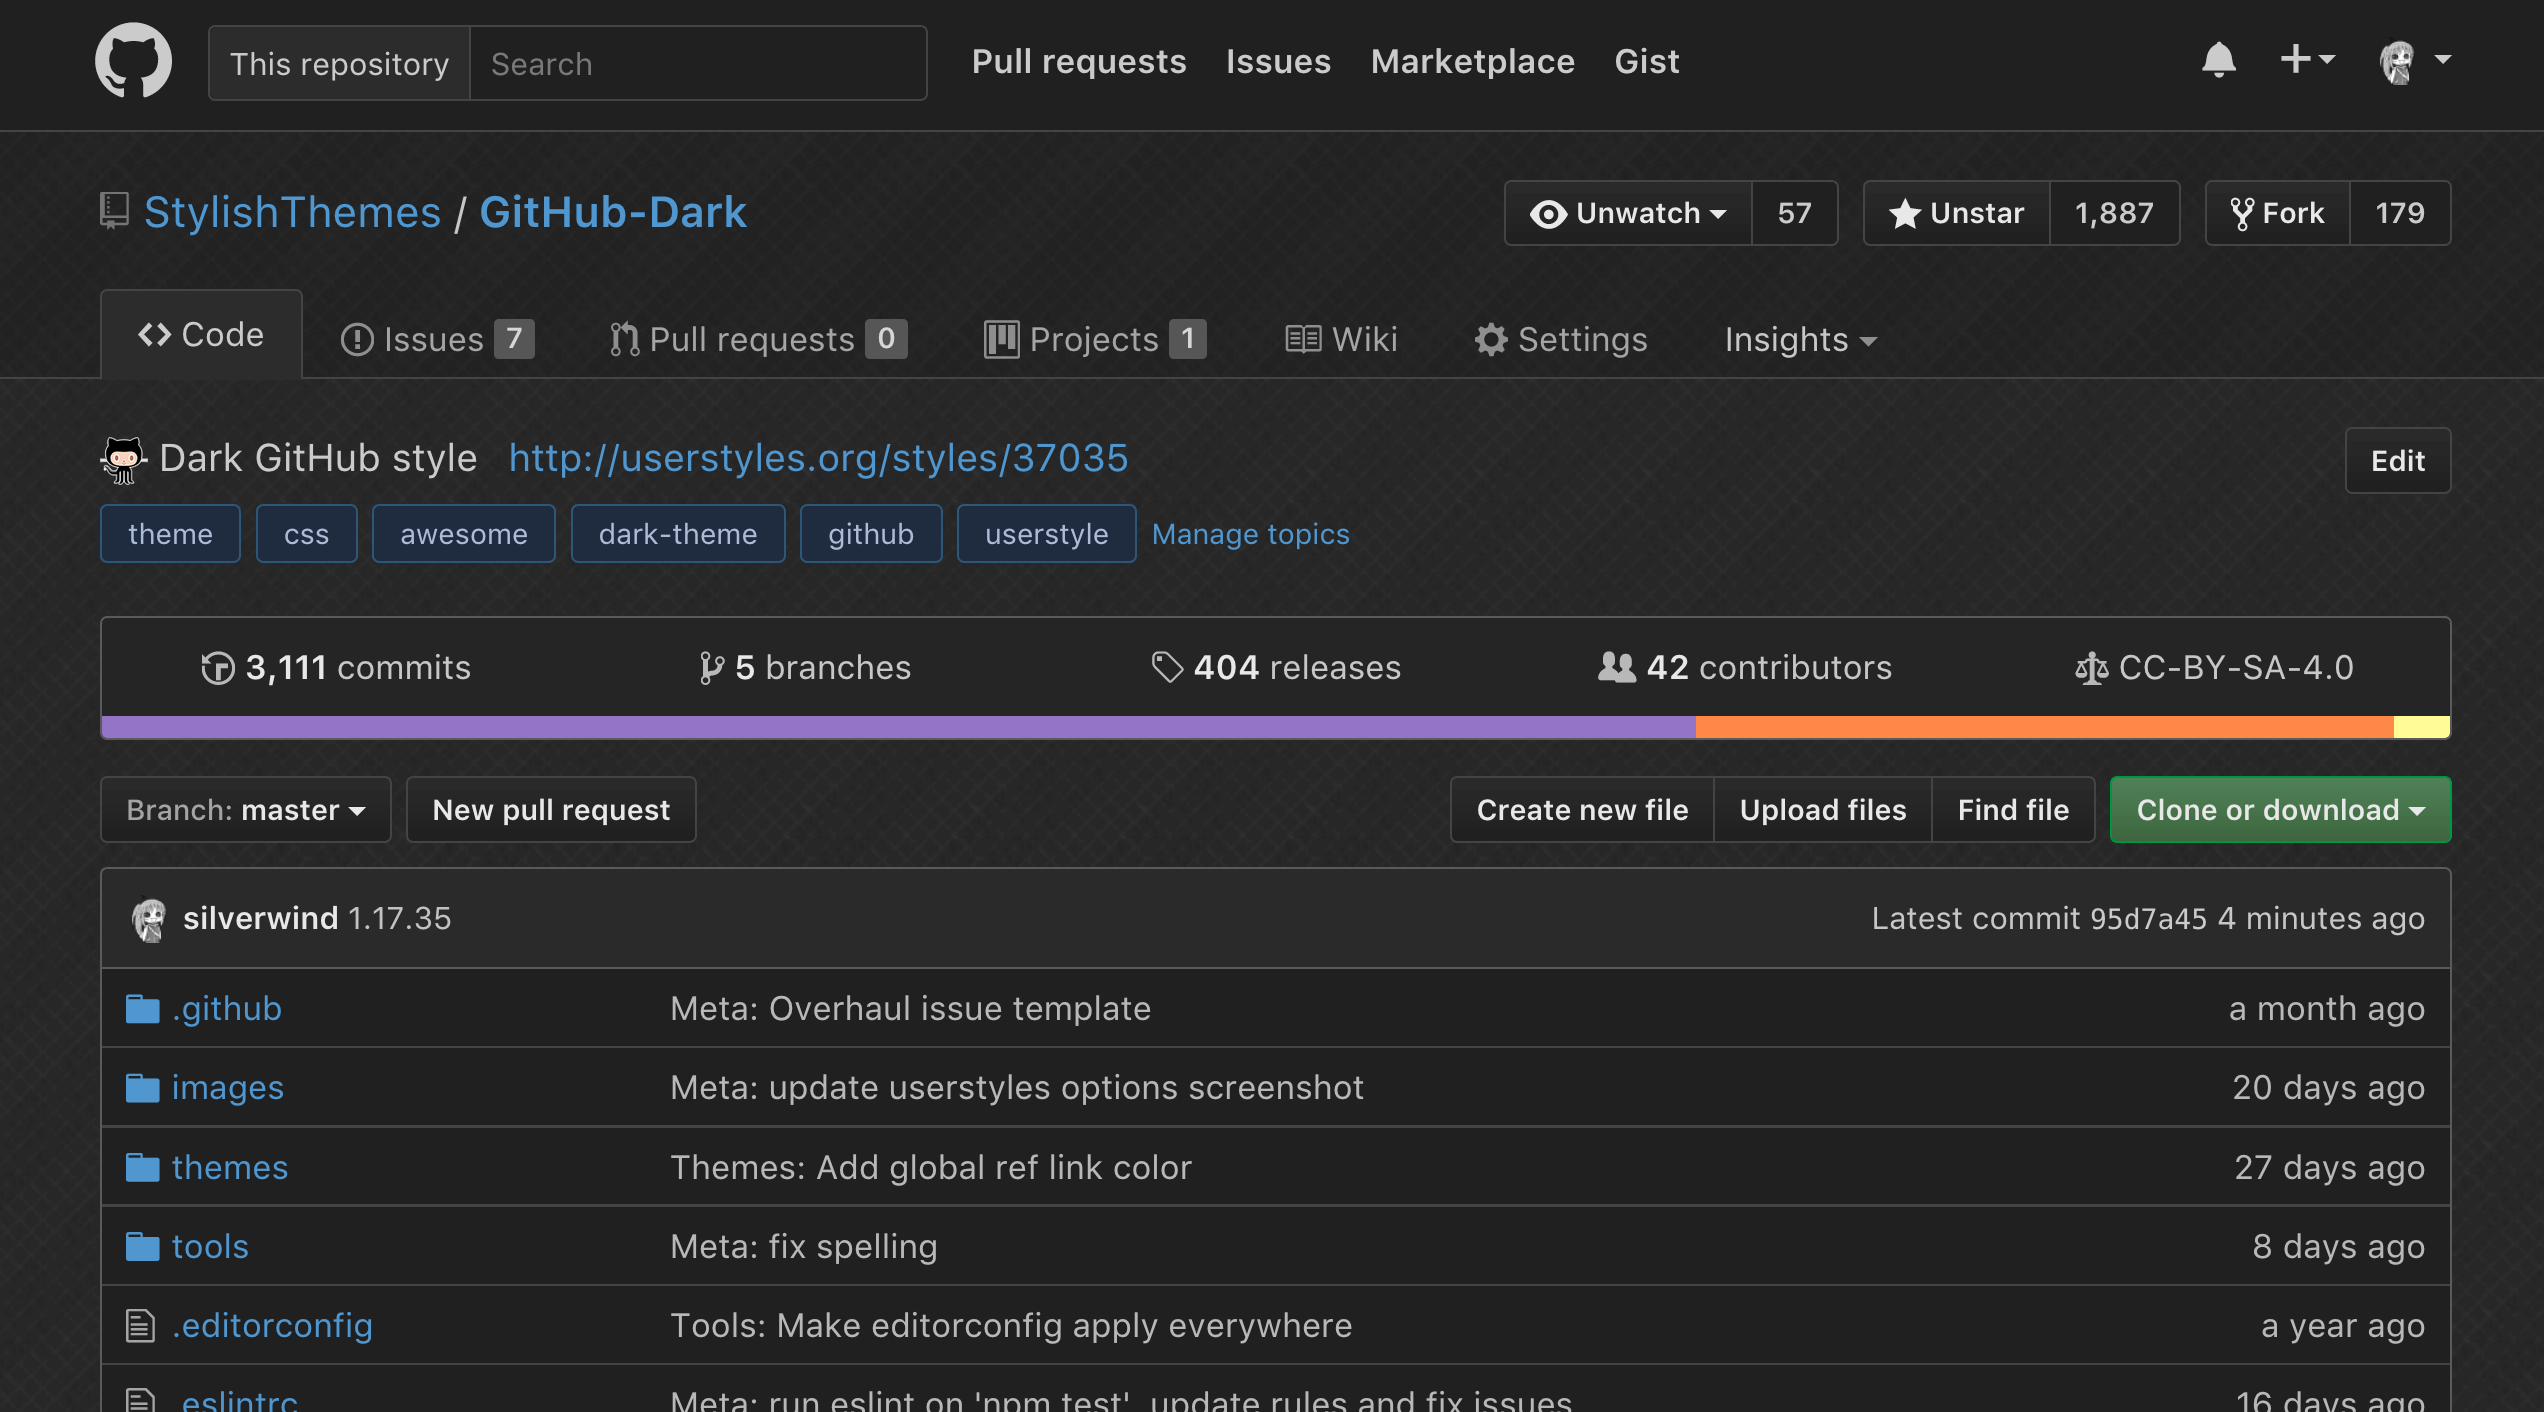
Task: Open the themes folder
Action: [229, 1166]
